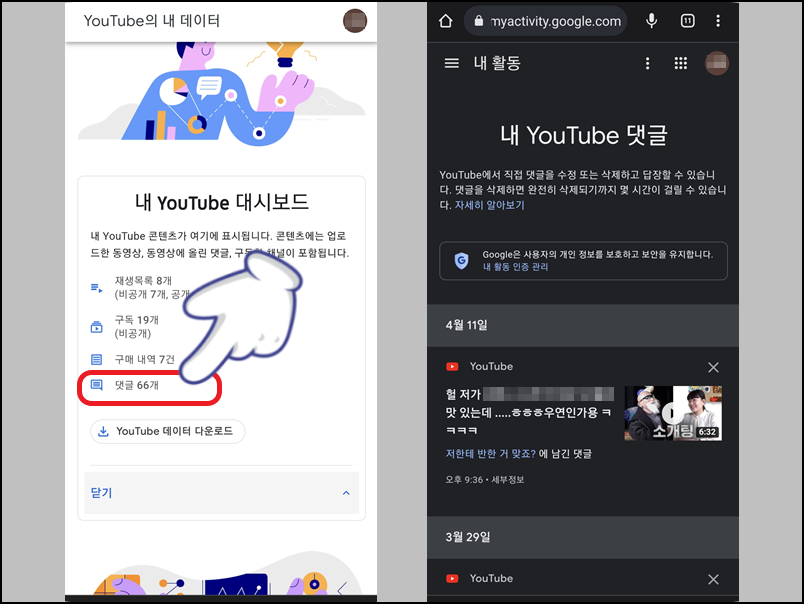This screenshot has width=804, height=604.
Task: Select the 3월 29일 date header
Action: click(x=583, y=537)
